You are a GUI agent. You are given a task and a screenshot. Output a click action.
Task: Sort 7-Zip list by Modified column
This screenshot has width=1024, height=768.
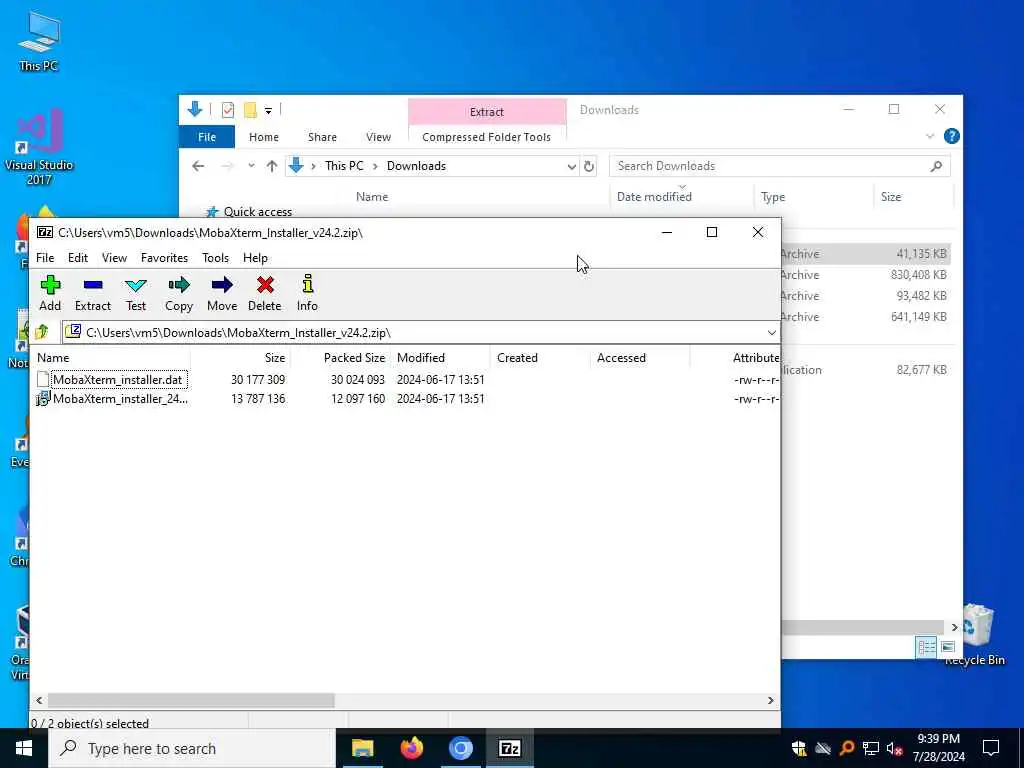coord(440,358)
